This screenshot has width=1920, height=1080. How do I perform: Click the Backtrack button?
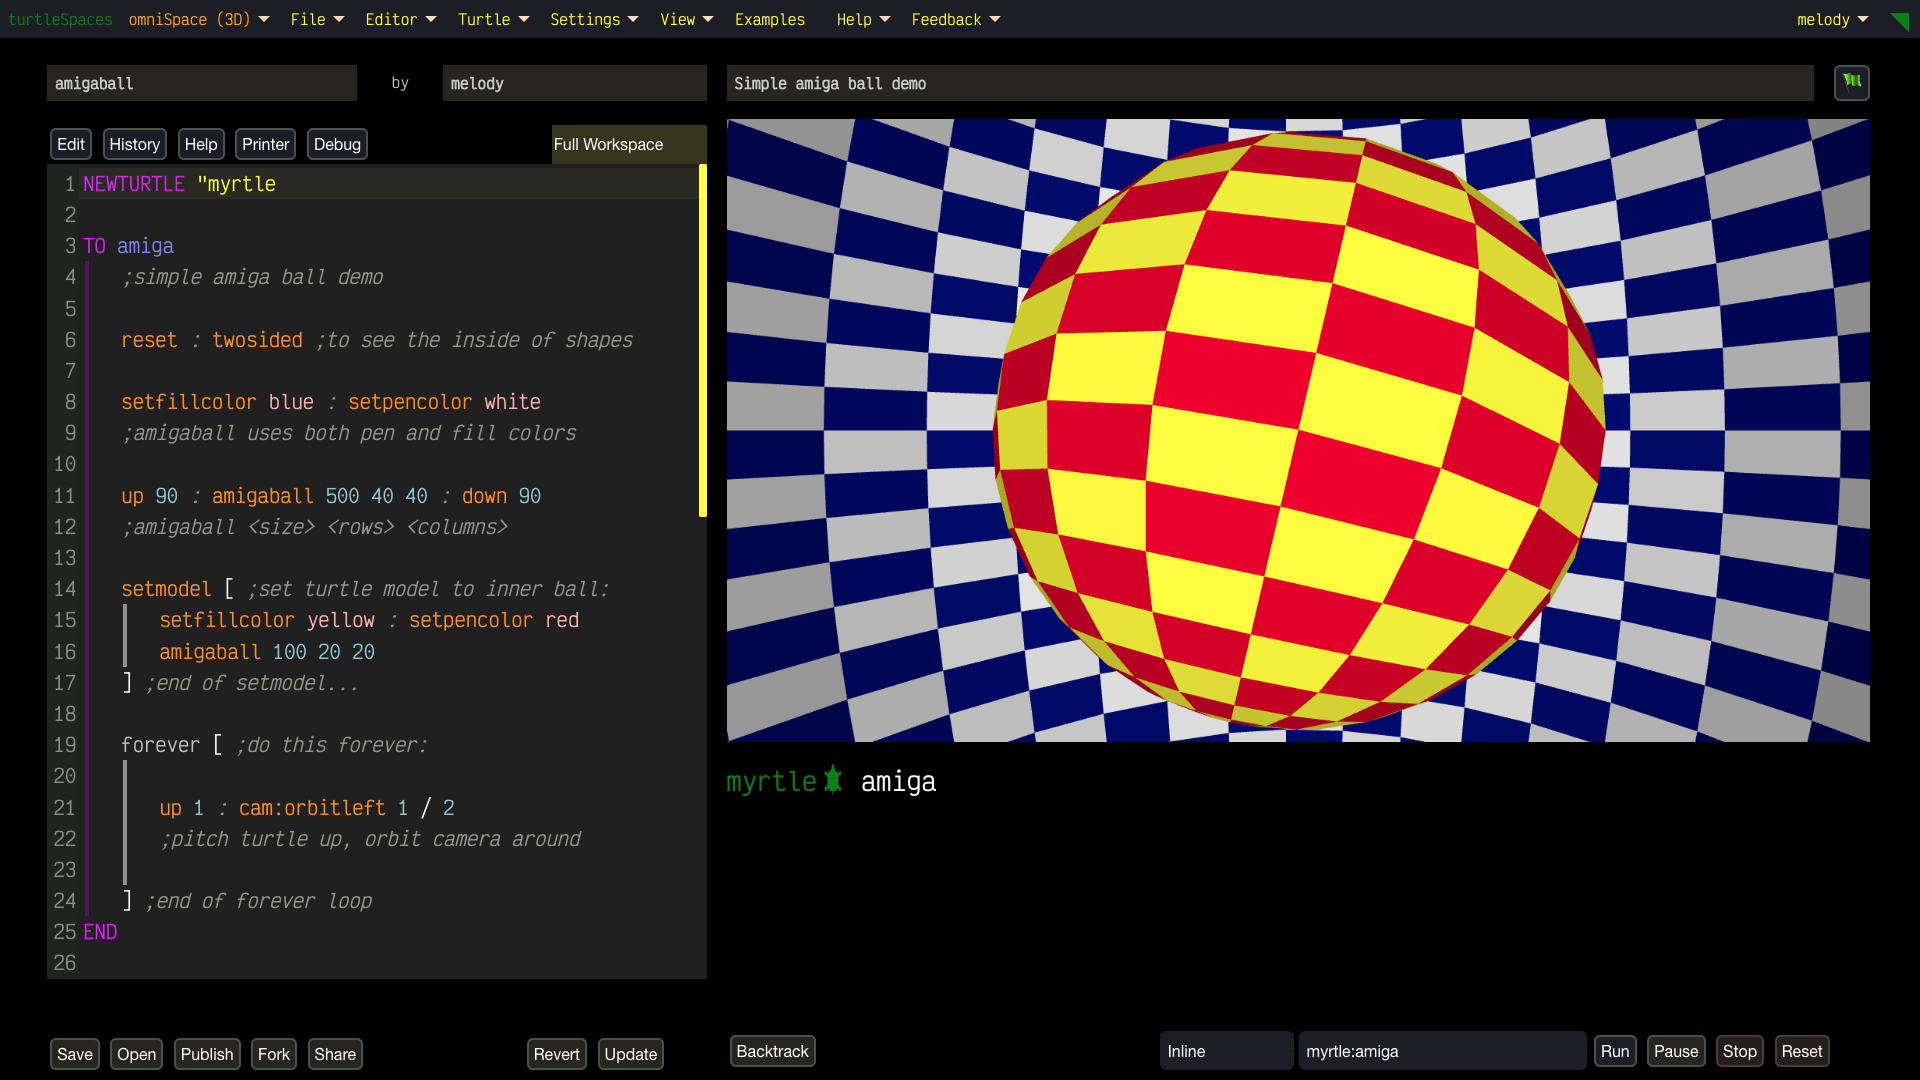pos(772,1051)
